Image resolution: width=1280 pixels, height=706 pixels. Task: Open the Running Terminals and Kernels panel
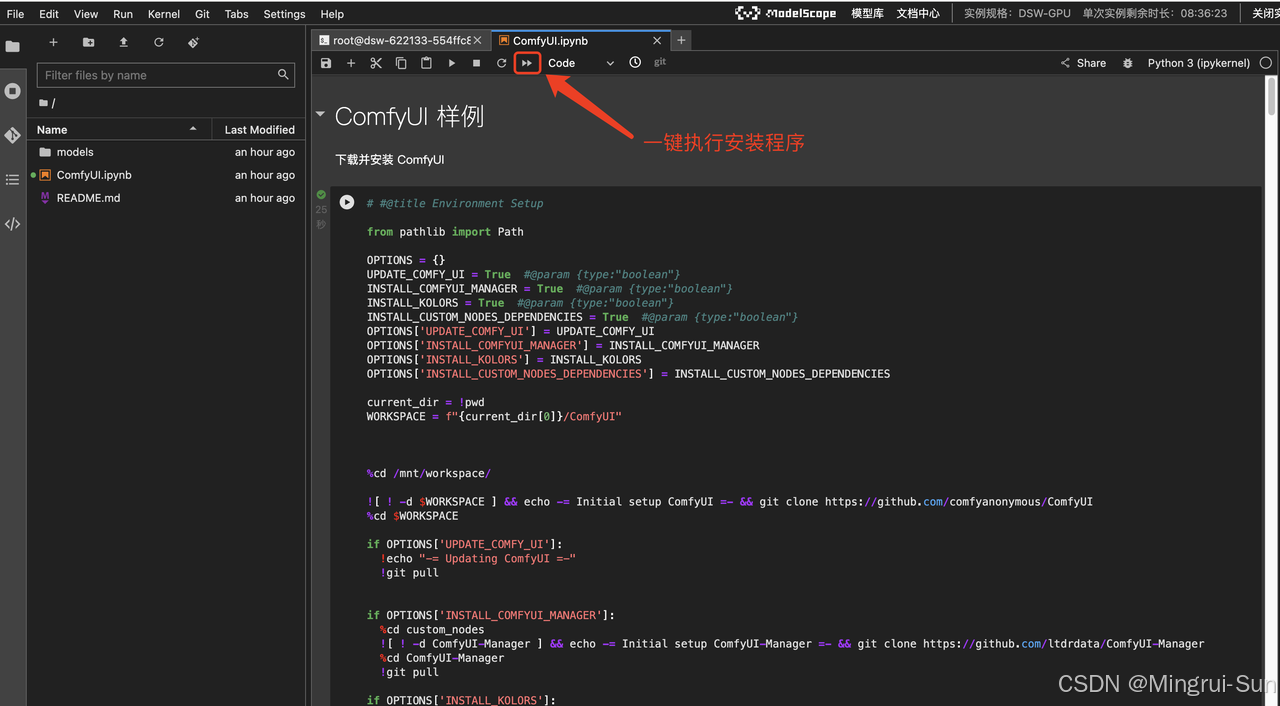click(x=13, y=91)
